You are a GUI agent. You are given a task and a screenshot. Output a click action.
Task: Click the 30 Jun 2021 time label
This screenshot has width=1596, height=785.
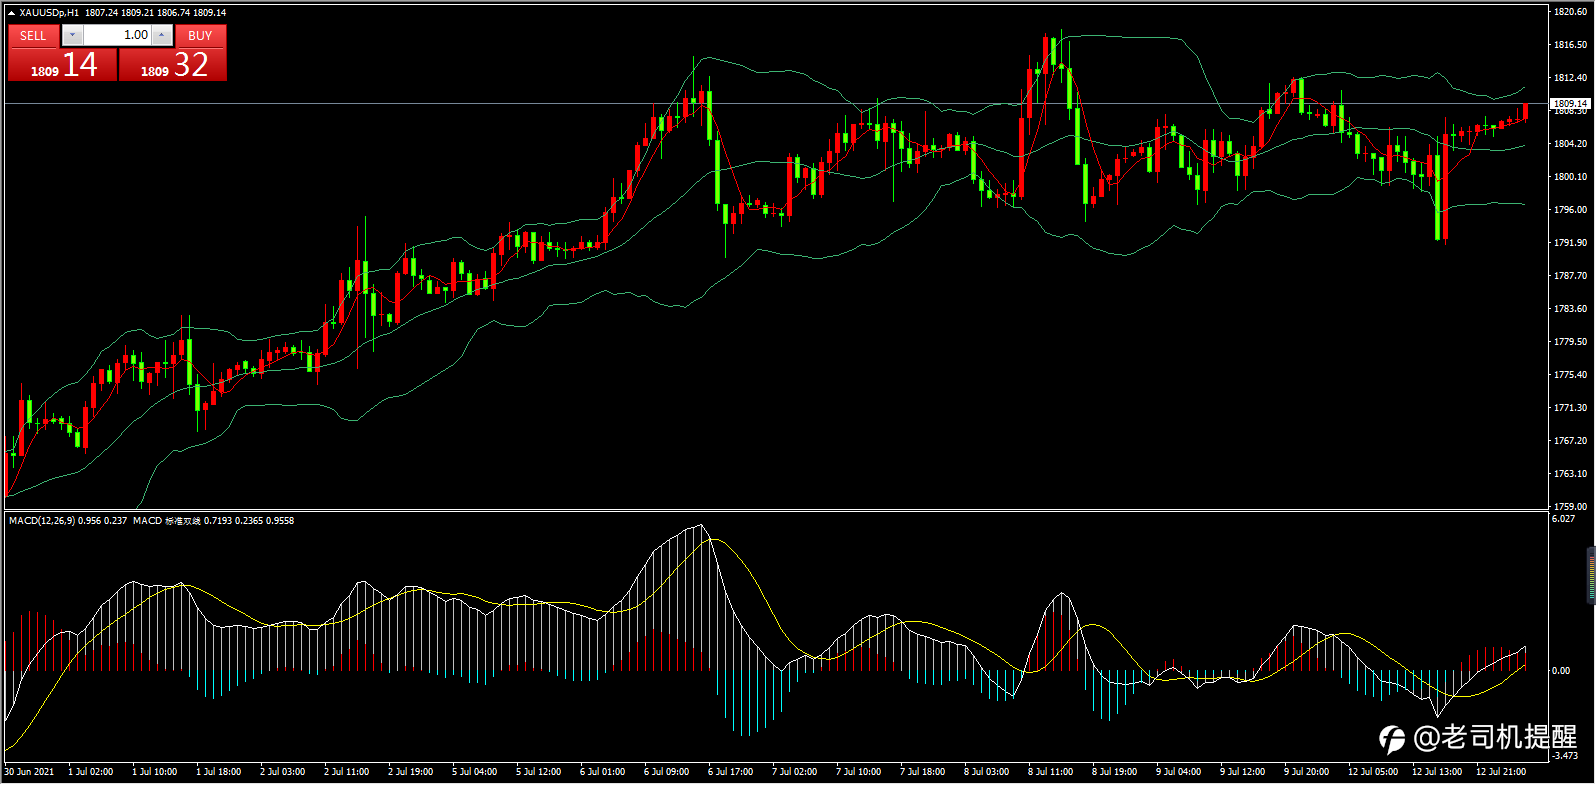(x=29, y=772)
